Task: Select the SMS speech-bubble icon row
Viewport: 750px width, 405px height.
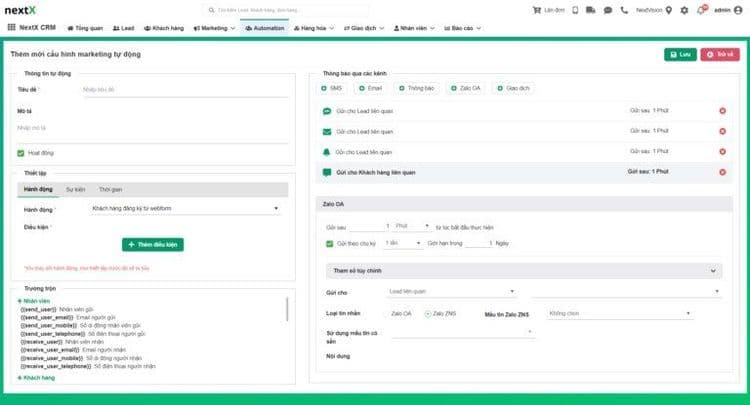Action: tap(327, 111)
